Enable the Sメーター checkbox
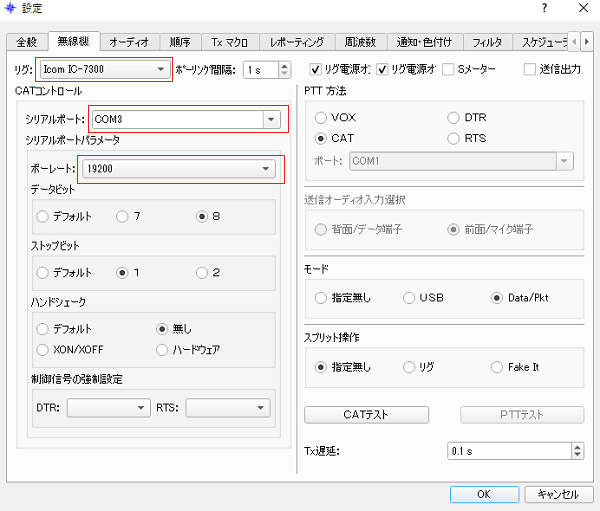Viewport: 600px width, 511px height. click(449, 70)
